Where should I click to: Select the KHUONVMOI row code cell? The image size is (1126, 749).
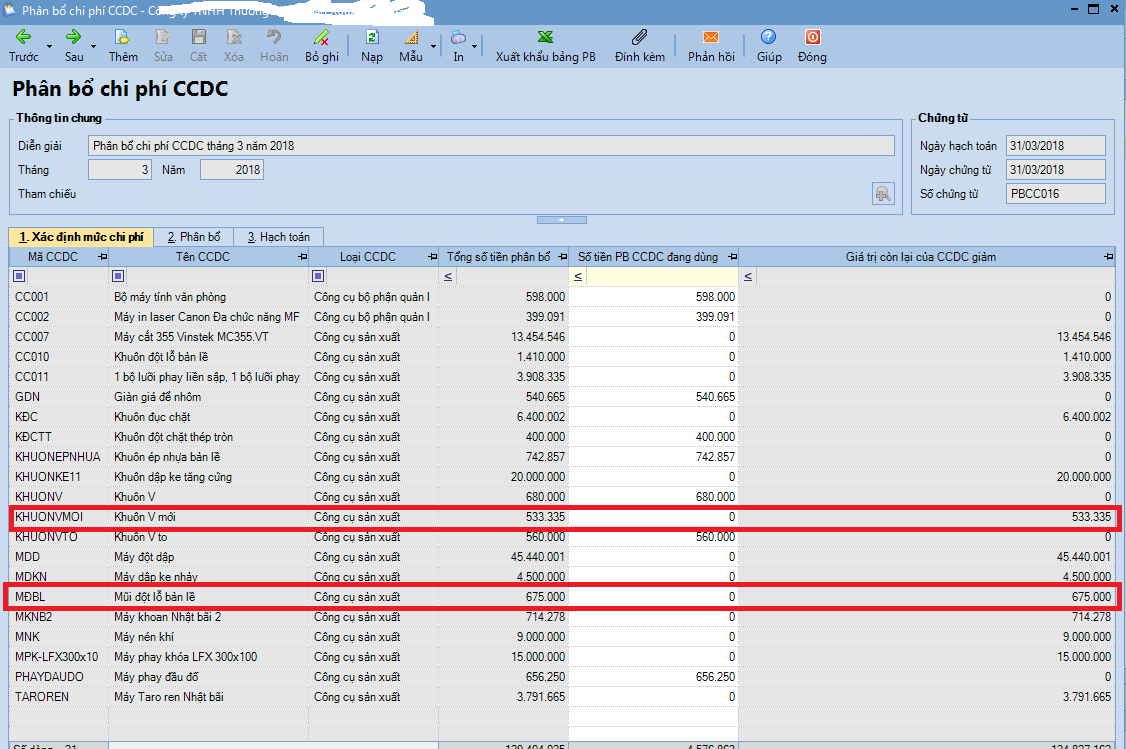click(x=59, y=517)
